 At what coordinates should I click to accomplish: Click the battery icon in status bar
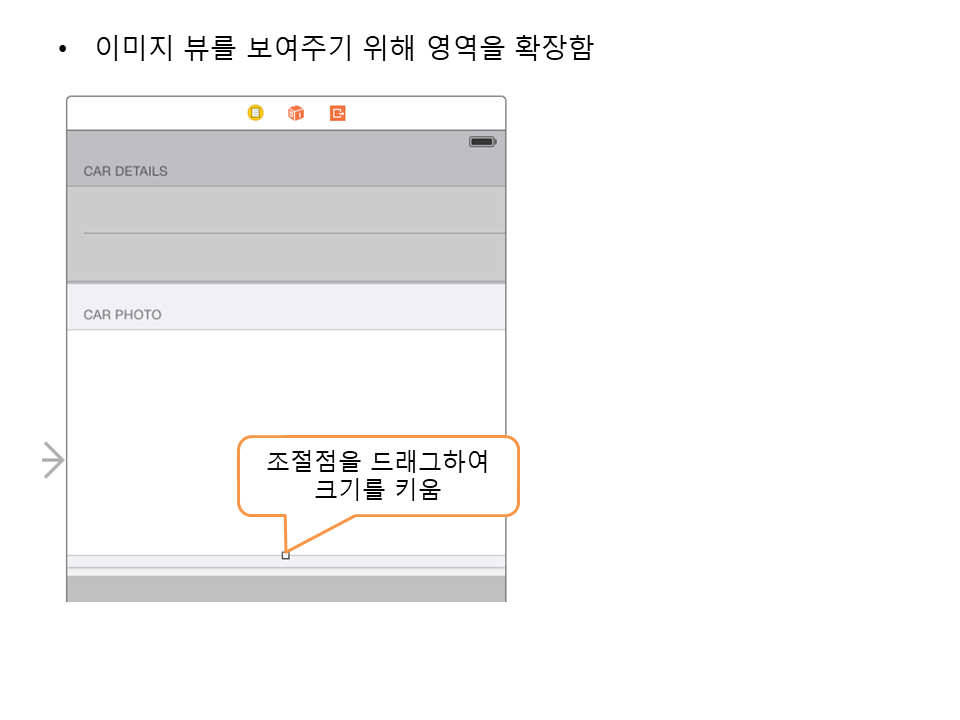tap(483, 142)
